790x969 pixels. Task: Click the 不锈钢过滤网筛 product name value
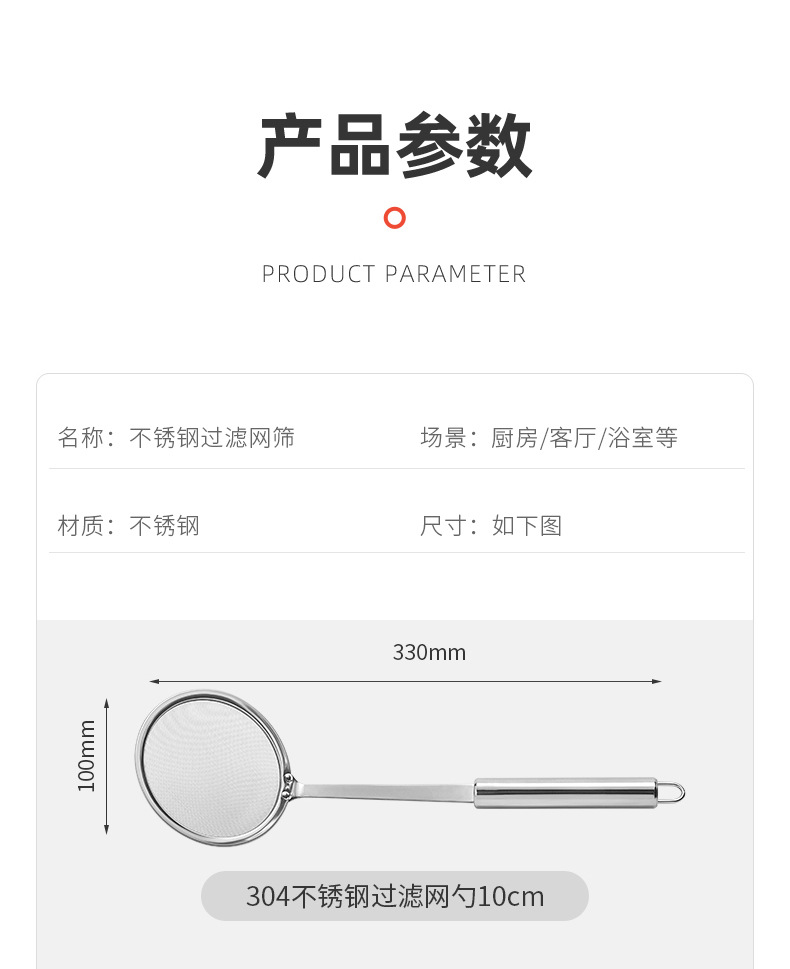click(212, 437)
